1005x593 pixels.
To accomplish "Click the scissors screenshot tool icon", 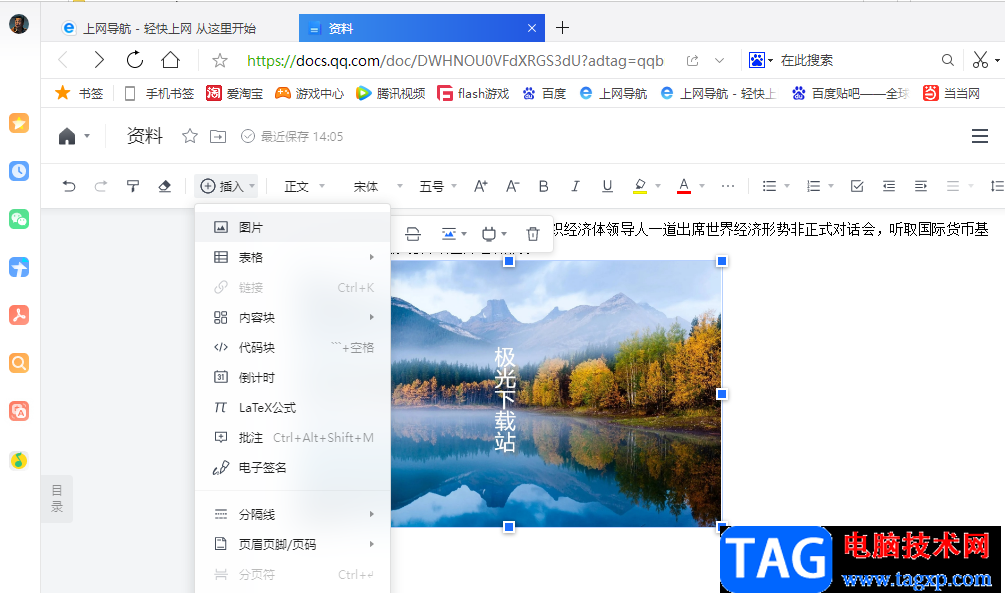I will (x=980, y=60).
